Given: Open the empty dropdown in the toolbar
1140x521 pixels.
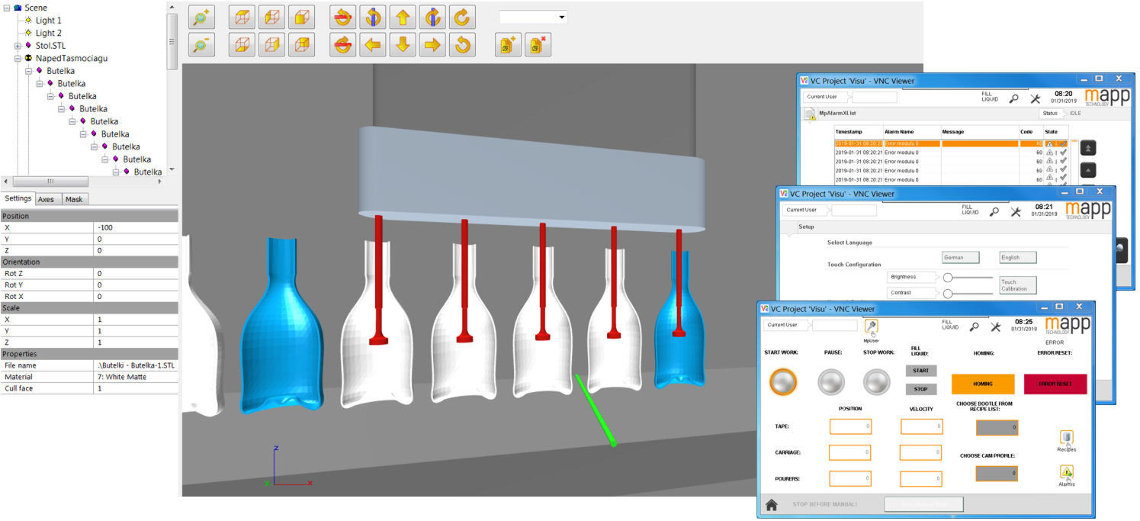Looking at the screenshot, I should tap(532, 17).
